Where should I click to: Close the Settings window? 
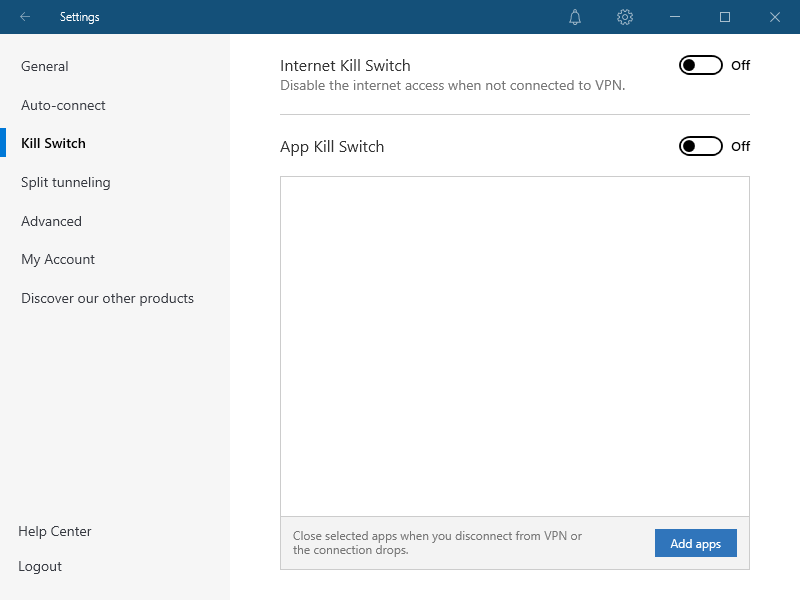pos(775,17)
